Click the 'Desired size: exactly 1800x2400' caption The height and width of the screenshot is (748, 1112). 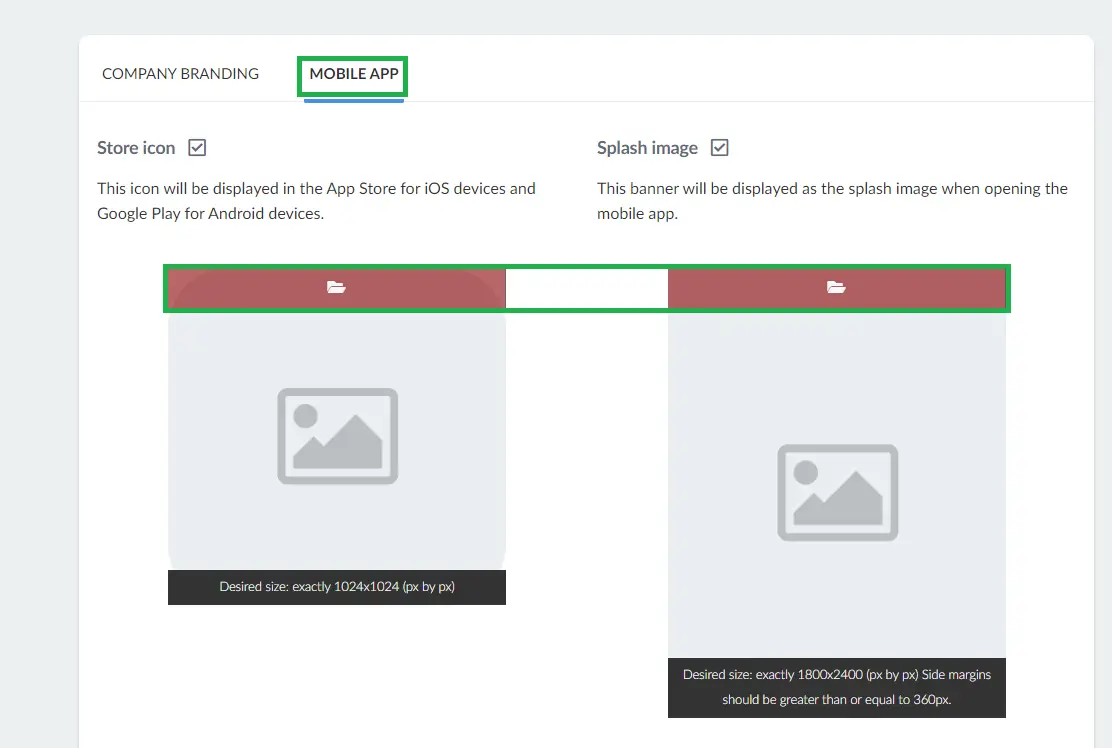[837, 687]
